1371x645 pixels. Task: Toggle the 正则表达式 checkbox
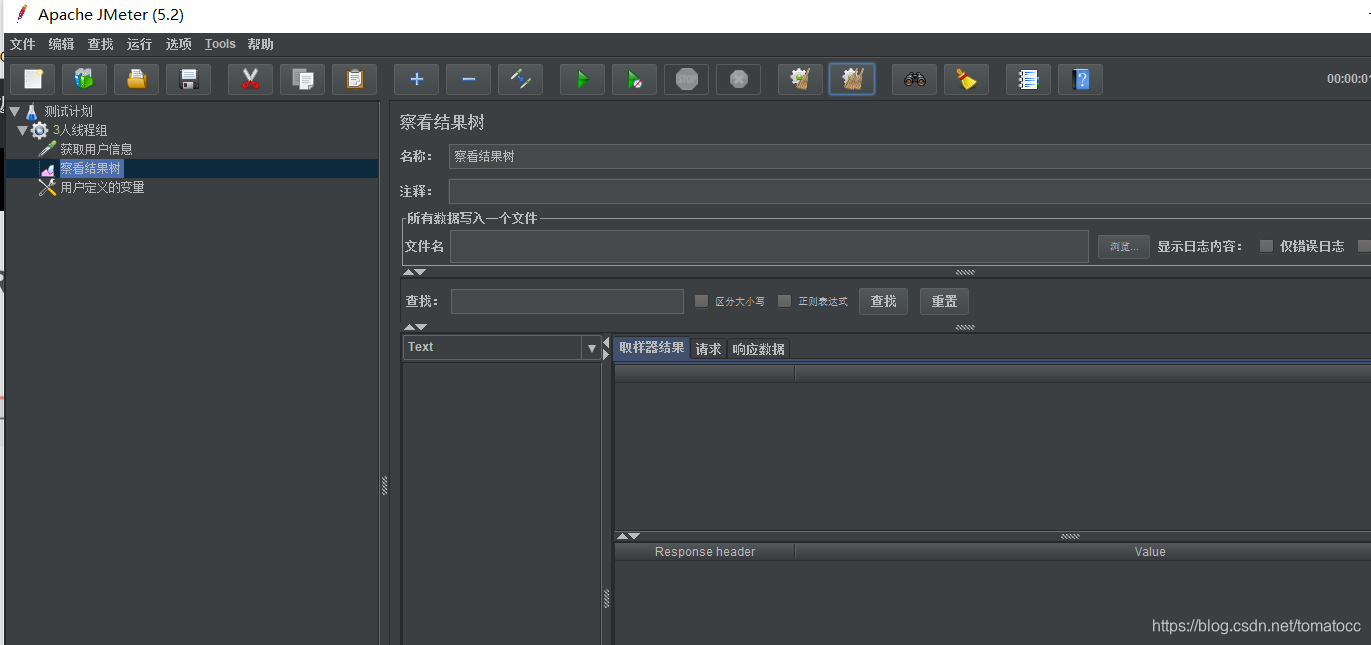(x=784, y=301)
